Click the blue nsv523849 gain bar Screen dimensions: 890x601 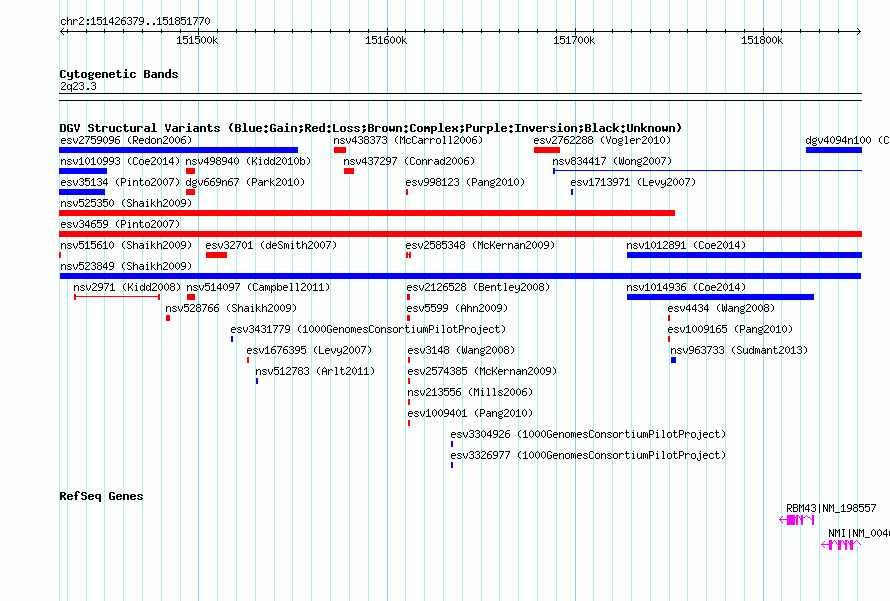(460, 276)
